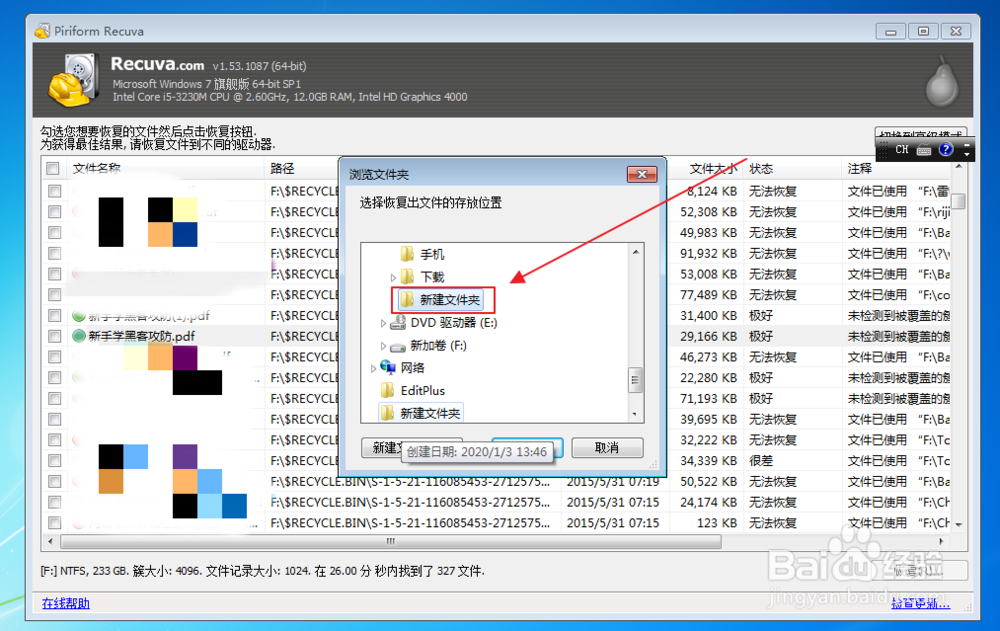Viewport: 1000px width, 631px height.
Task: Click the 网络 network icon
Action: click(x=388, y=367)
